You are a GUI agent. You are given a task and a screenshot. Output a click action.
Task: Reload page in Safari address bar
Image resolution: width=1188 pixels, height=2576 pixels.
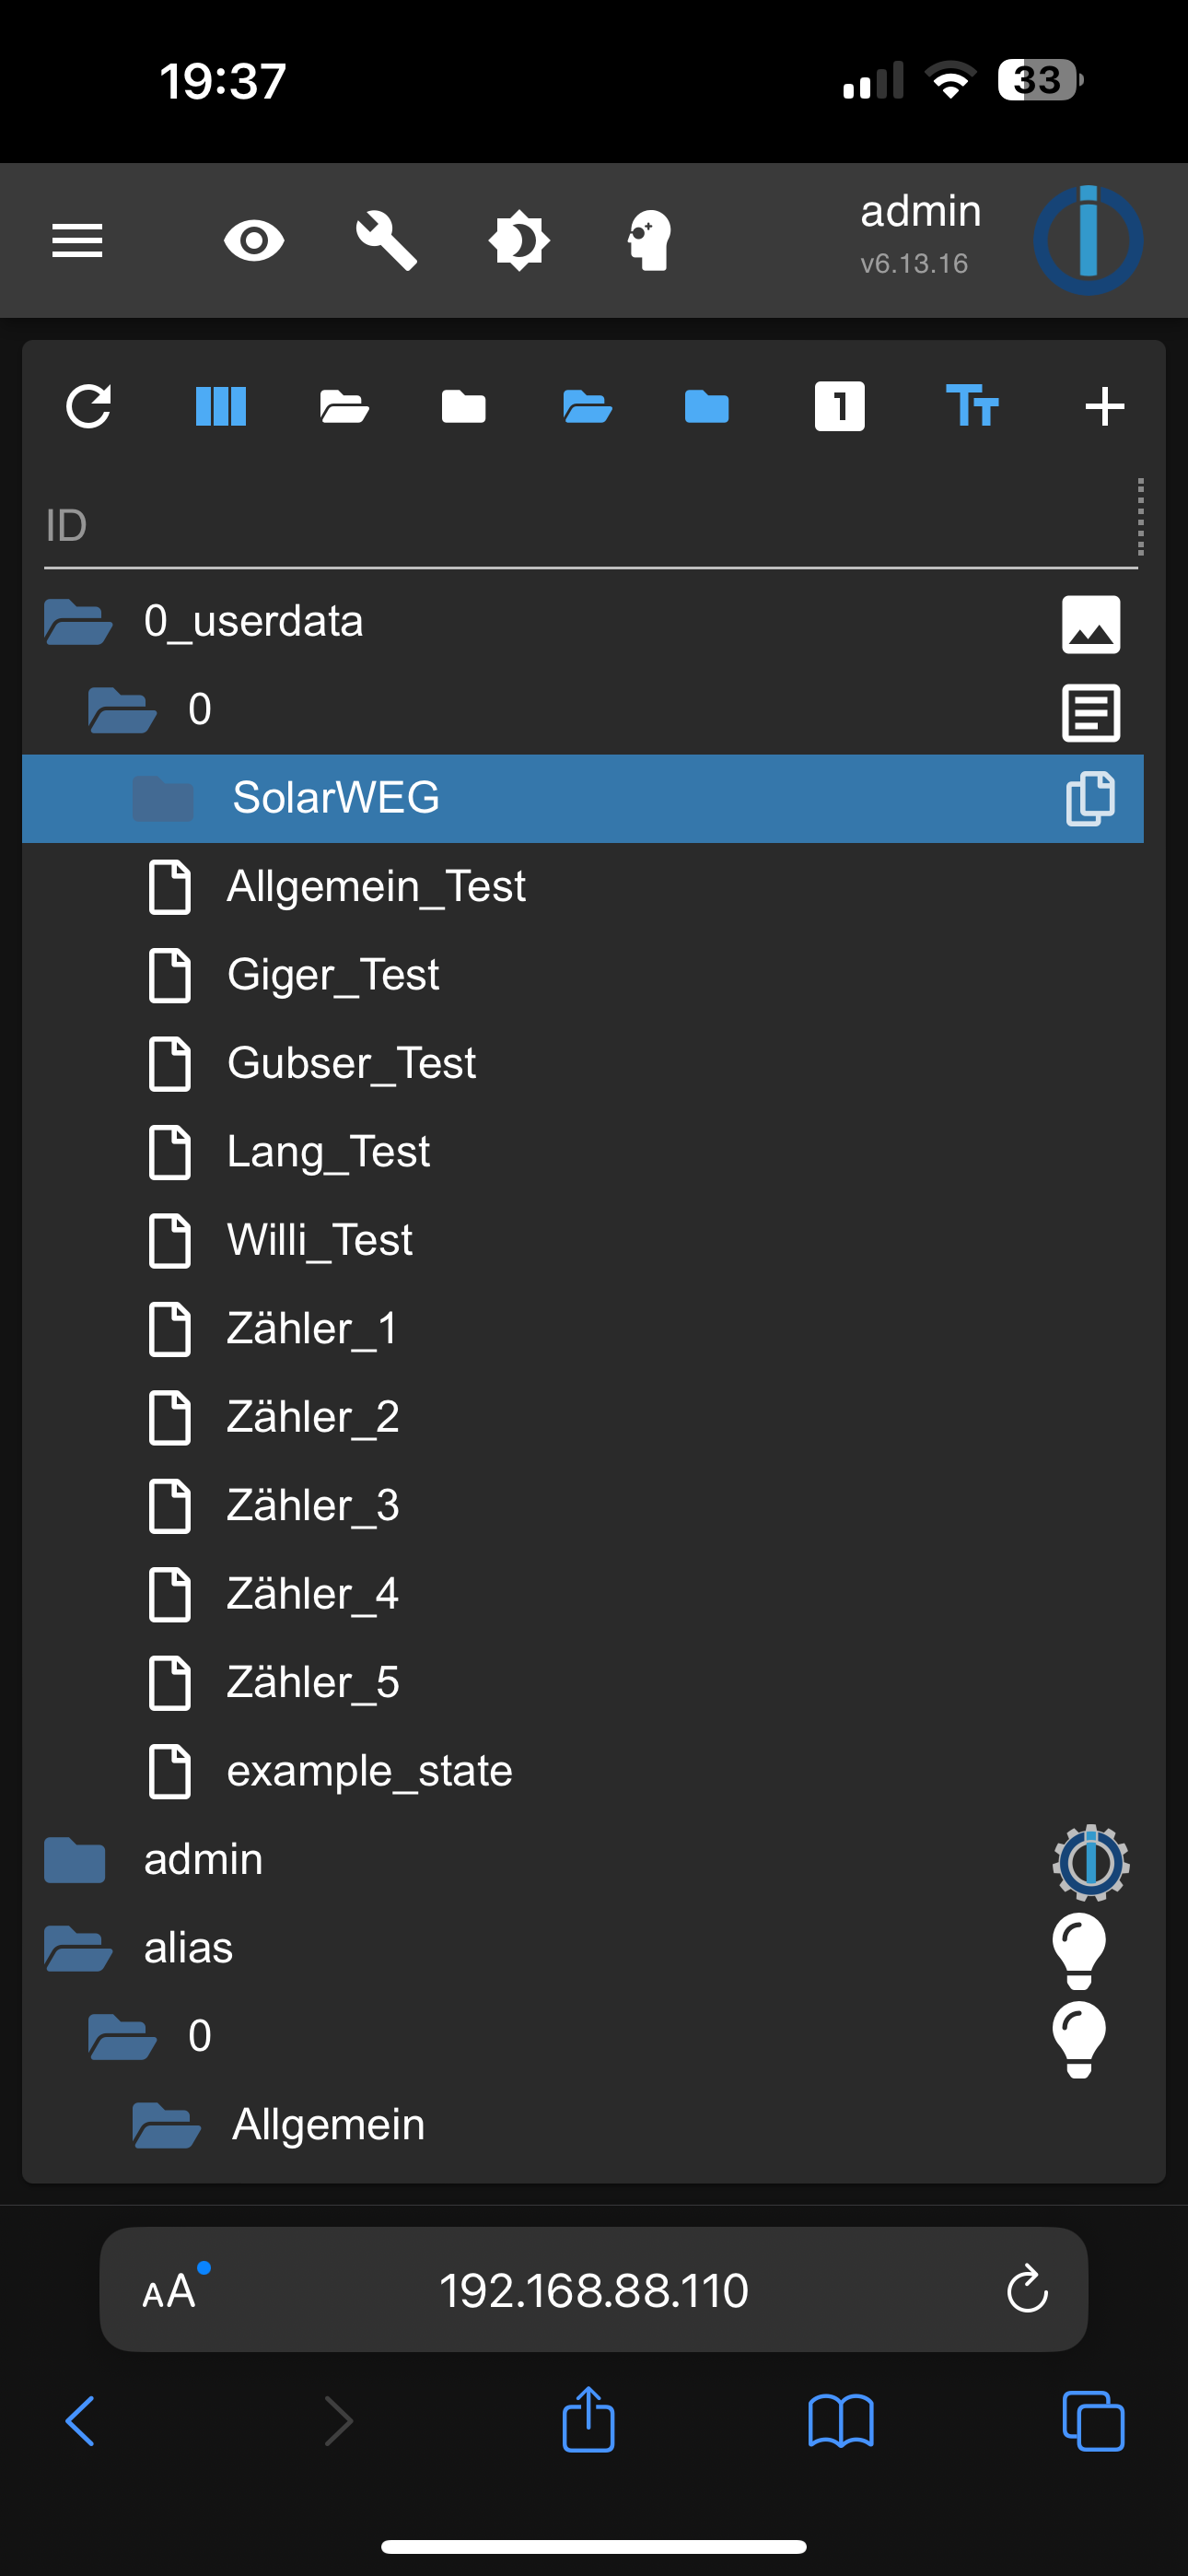coord(1026,2290)
